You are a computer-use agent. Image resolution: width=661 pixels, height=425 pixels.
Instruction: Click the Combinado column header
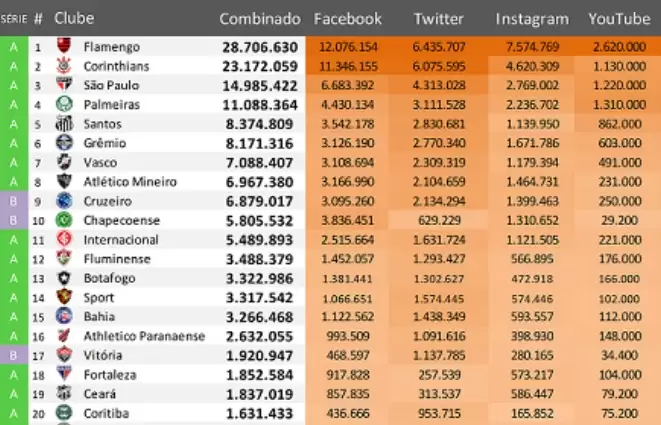click(259, 19)
